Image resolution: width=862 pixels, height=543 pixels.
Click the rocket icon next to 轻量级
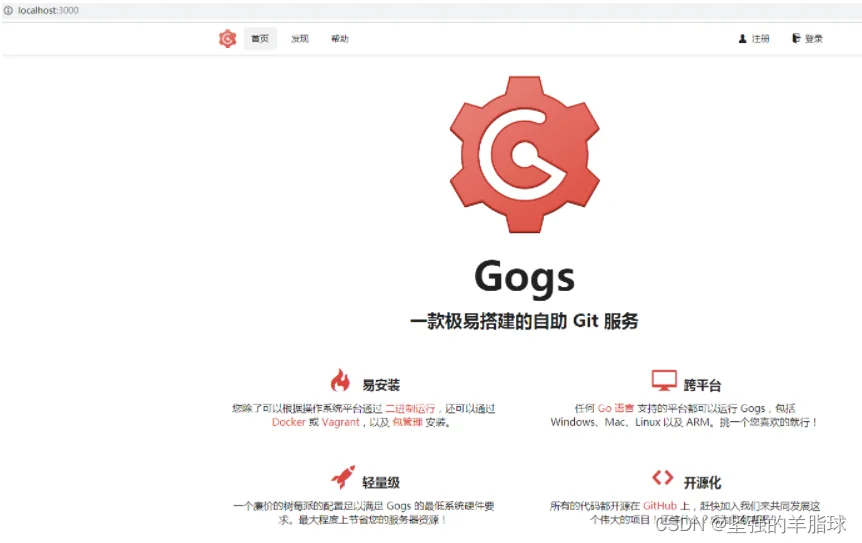pyautogui.click(x=344, y=477)
